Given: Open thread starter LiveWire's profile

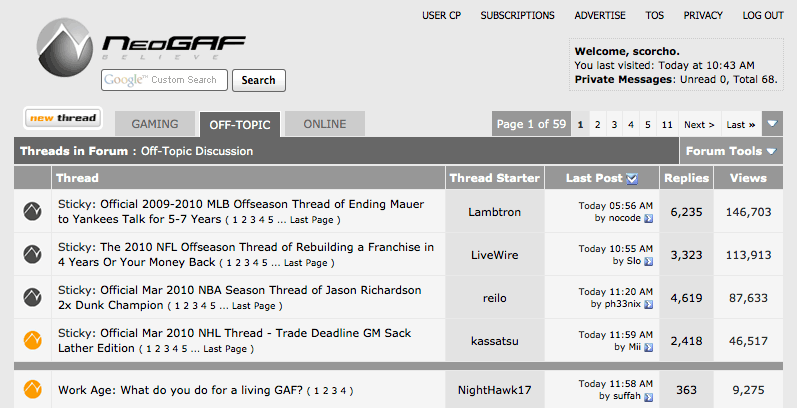Looking at the screenshot, I should [x=495, y=255].
